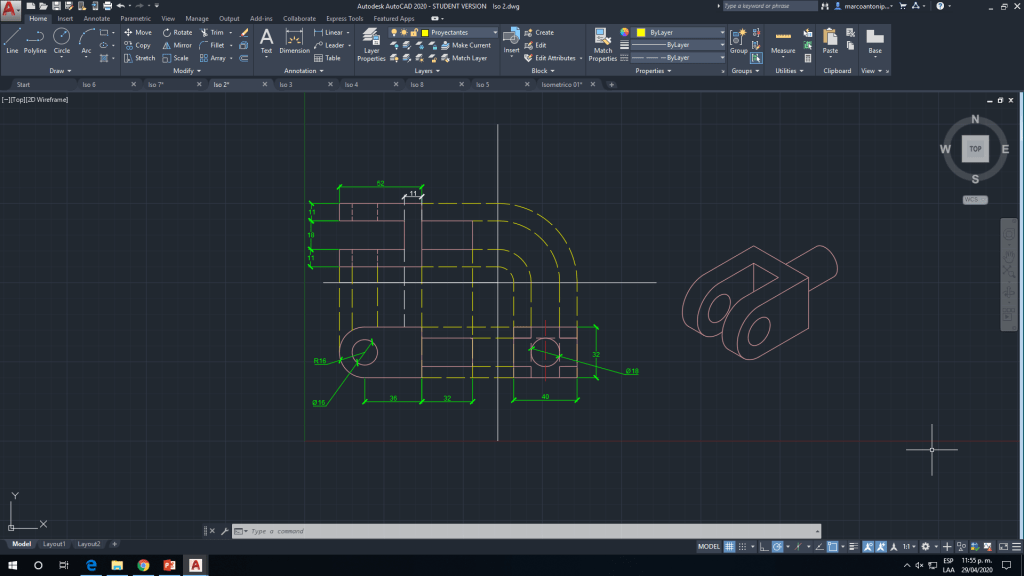Image resolution: width=1024 pixels, height=576 pixels.
Task: Switch to the Annotate ribbon tab
Action: tap(97, 18)
